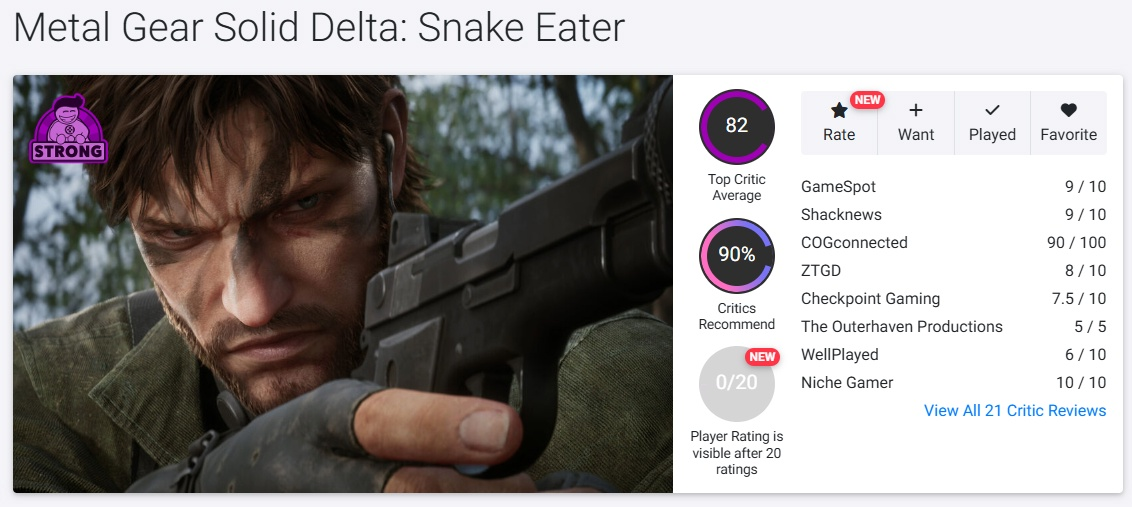Add game to Want list plus icon
The image size is (1132, 507).
point(916,111)
